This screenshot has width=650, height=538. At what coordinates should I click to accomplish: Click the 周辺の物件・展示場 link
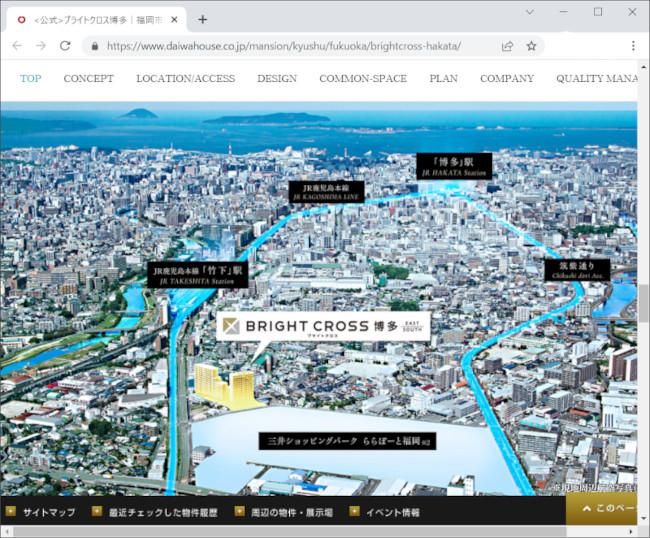[x=292, y=513]
